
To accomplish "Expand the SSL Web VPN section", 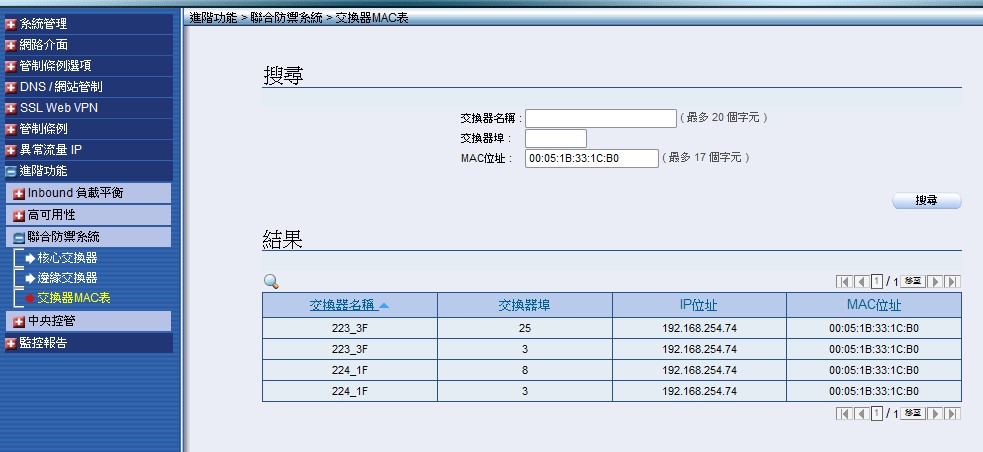I will (x=58, y=108).
